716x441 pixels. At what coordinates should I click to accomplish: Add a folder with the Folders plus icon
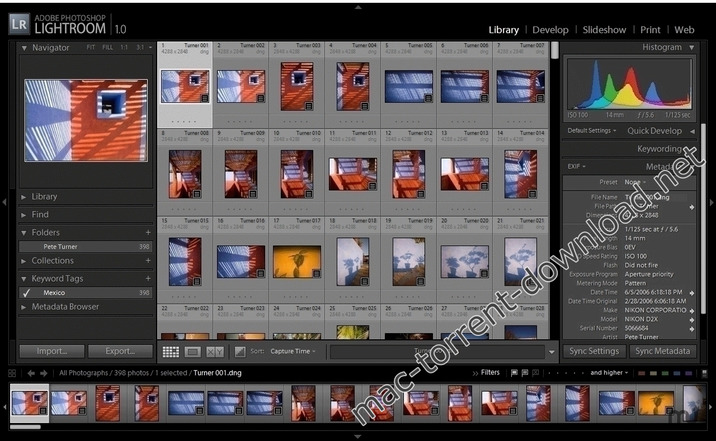(x=148, y=232)
